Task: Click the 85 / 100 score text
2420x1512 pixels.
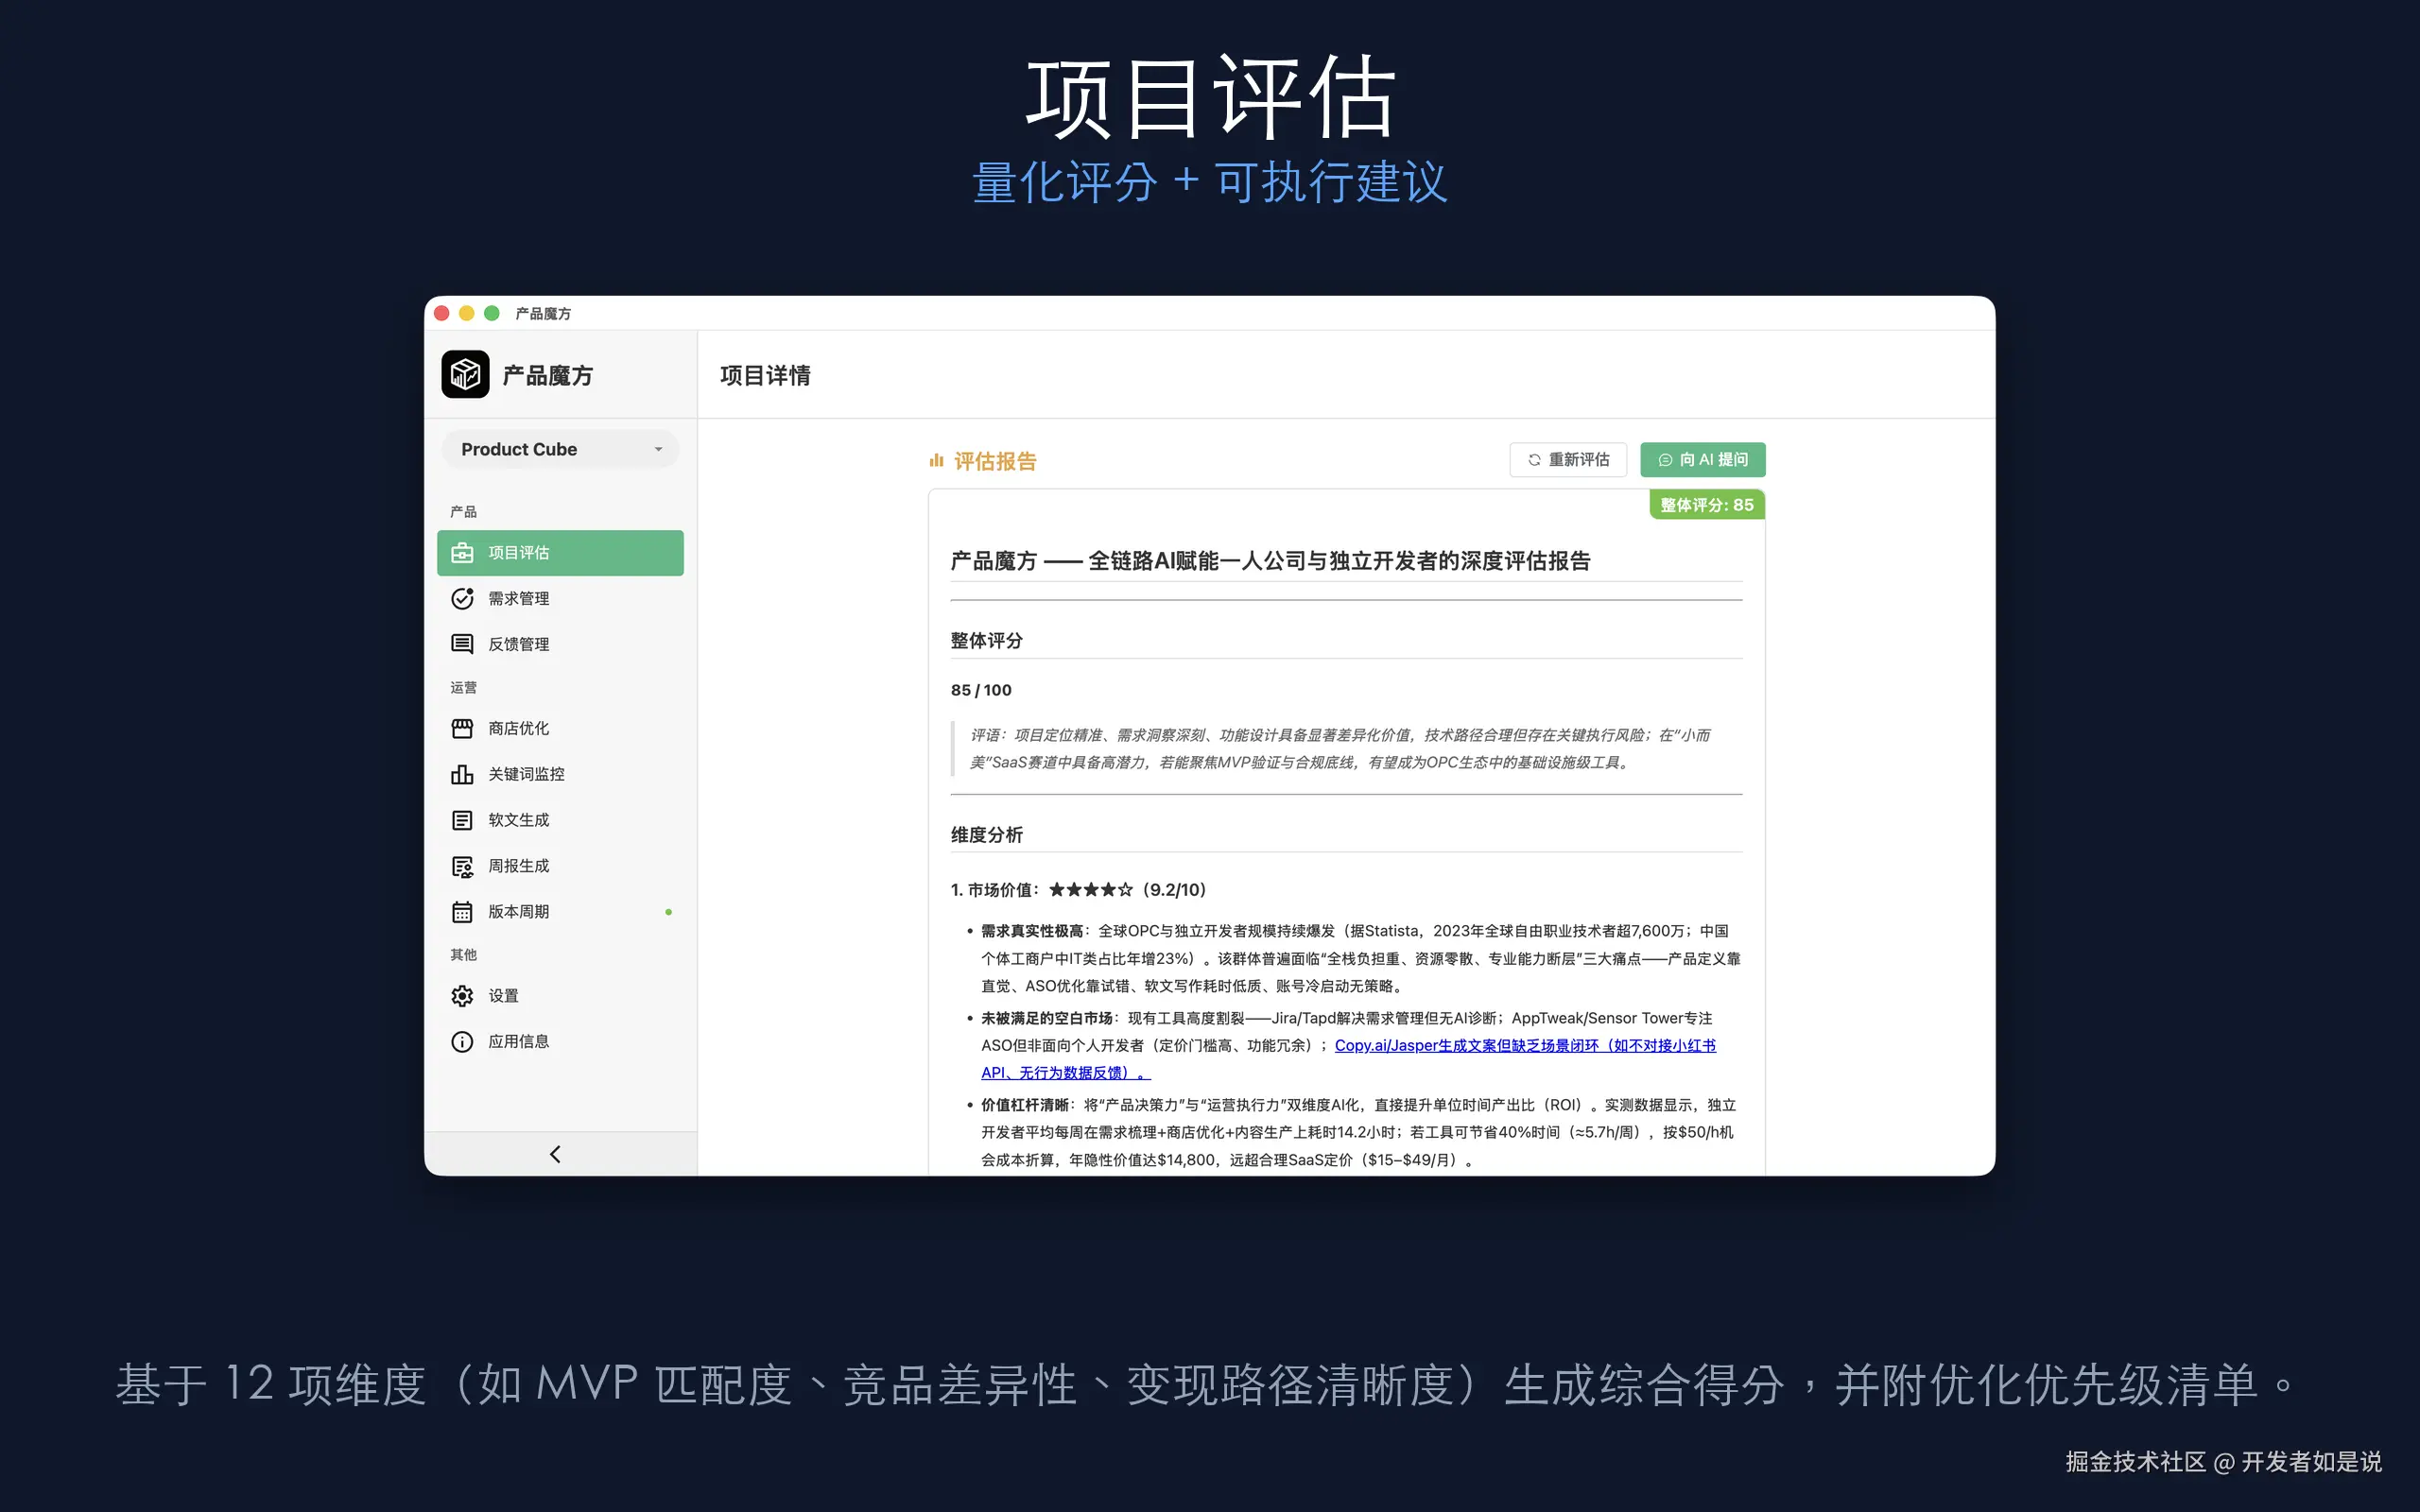Action: (981, 690)
